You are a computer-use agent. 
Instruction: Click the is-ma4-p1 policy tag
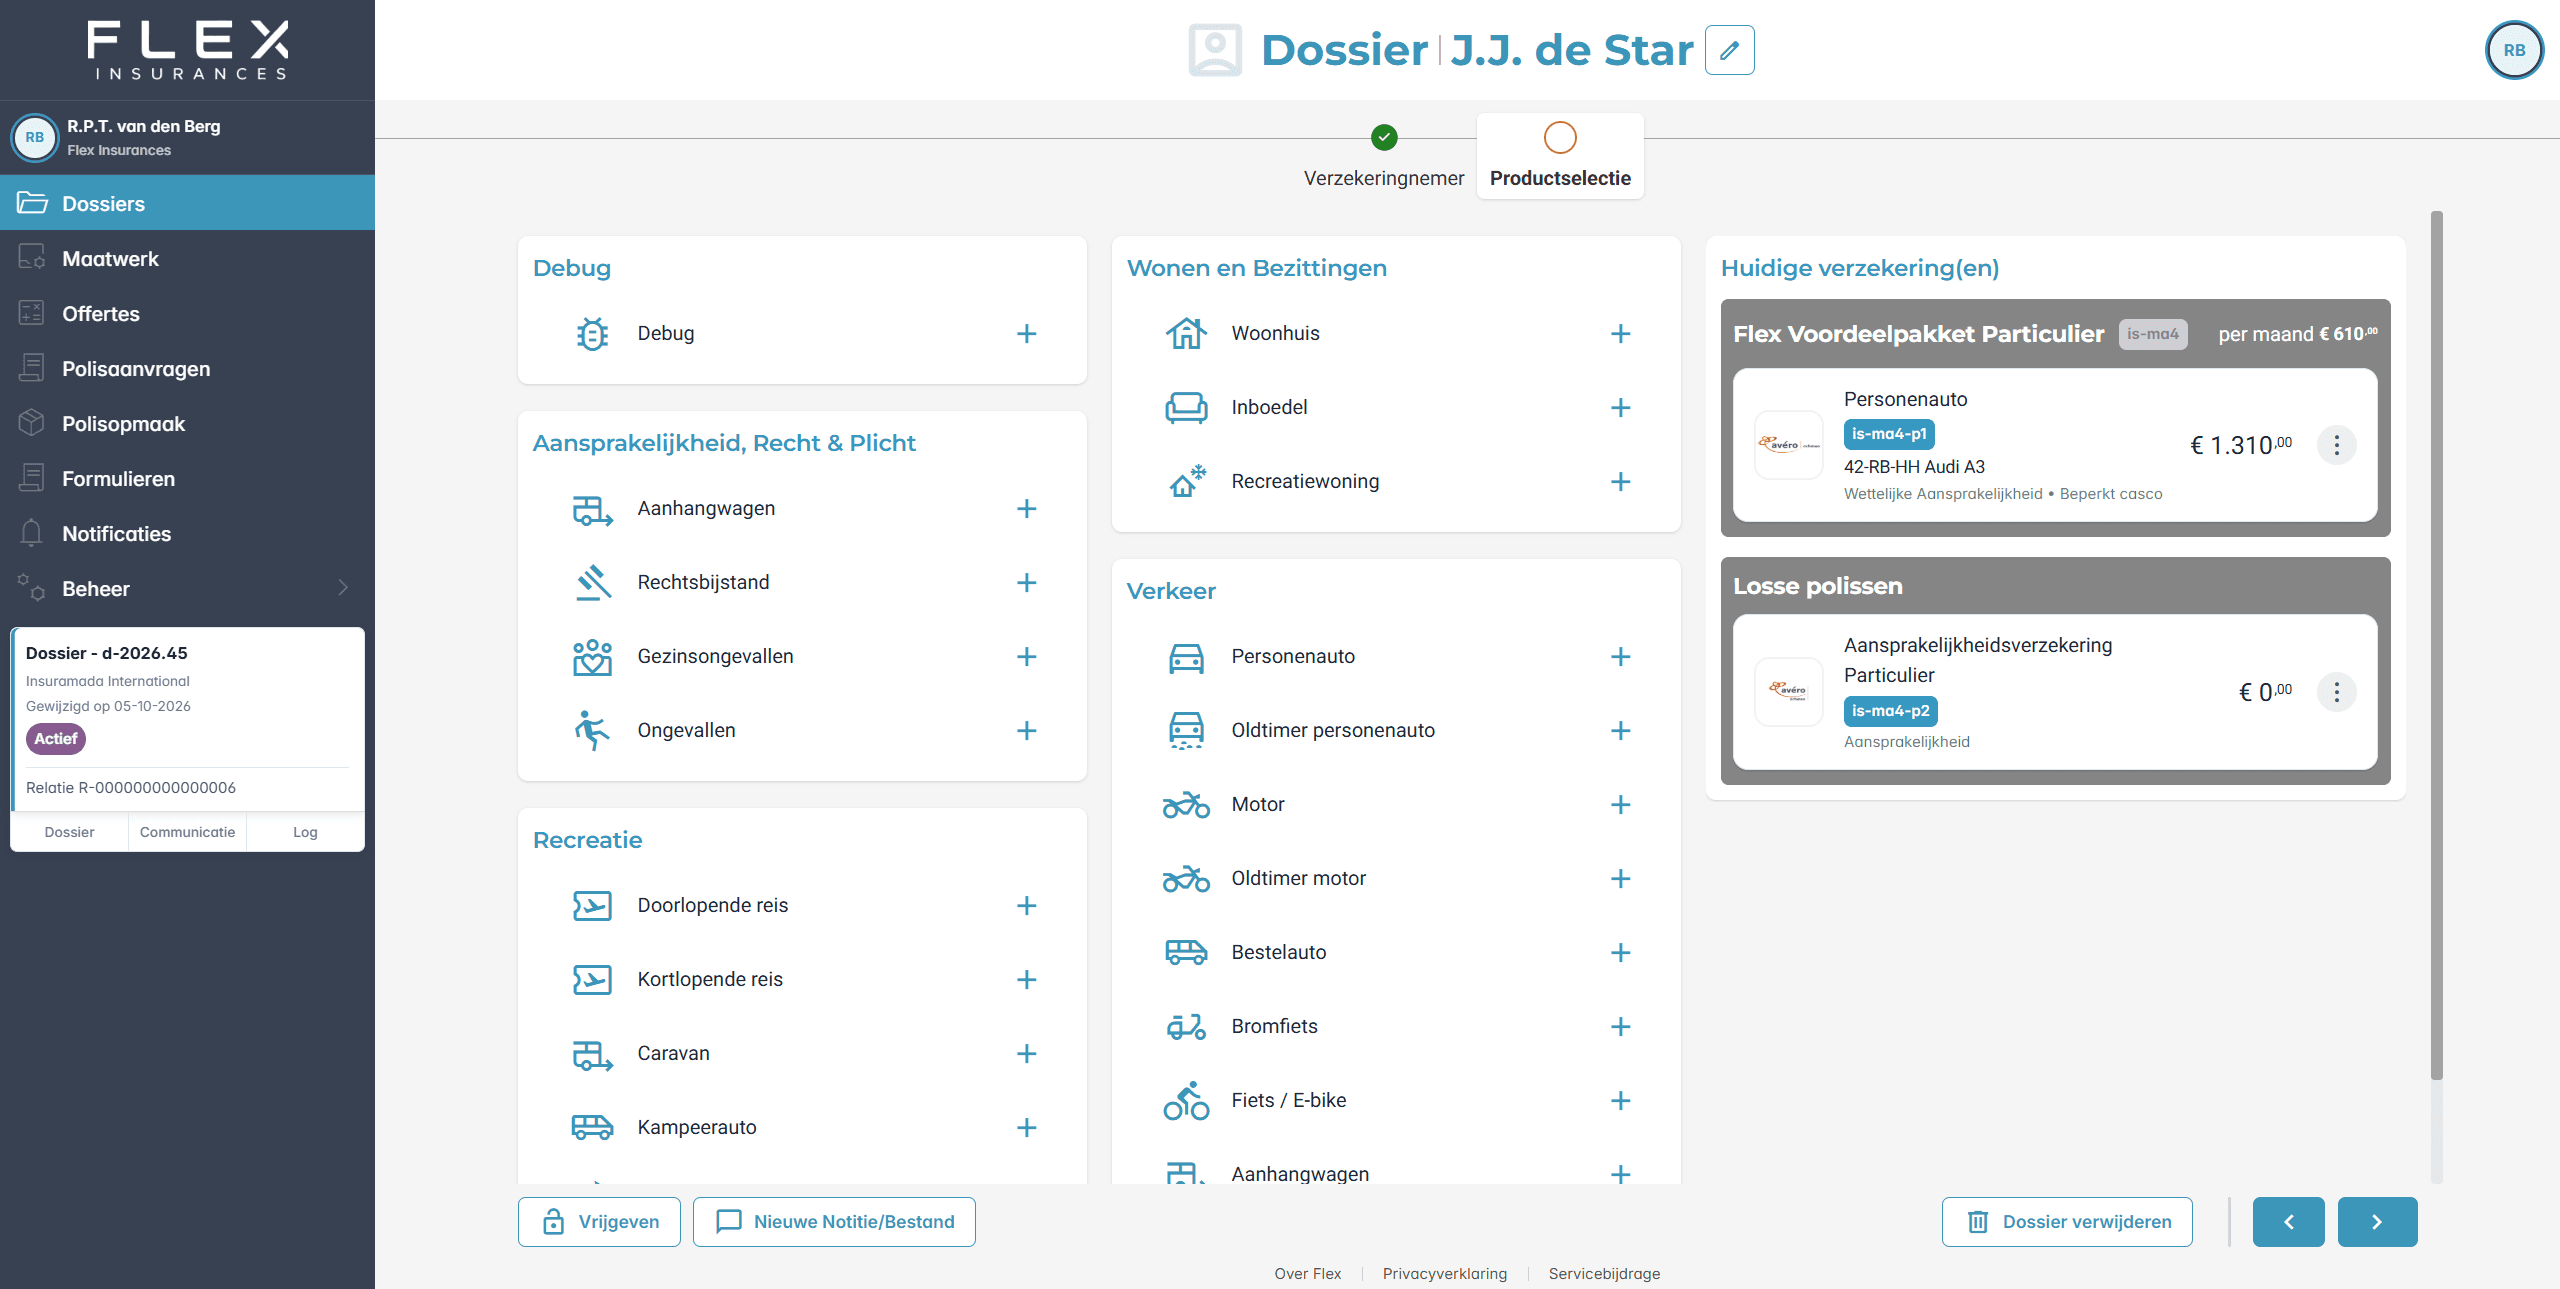[x=1888, y=434]
